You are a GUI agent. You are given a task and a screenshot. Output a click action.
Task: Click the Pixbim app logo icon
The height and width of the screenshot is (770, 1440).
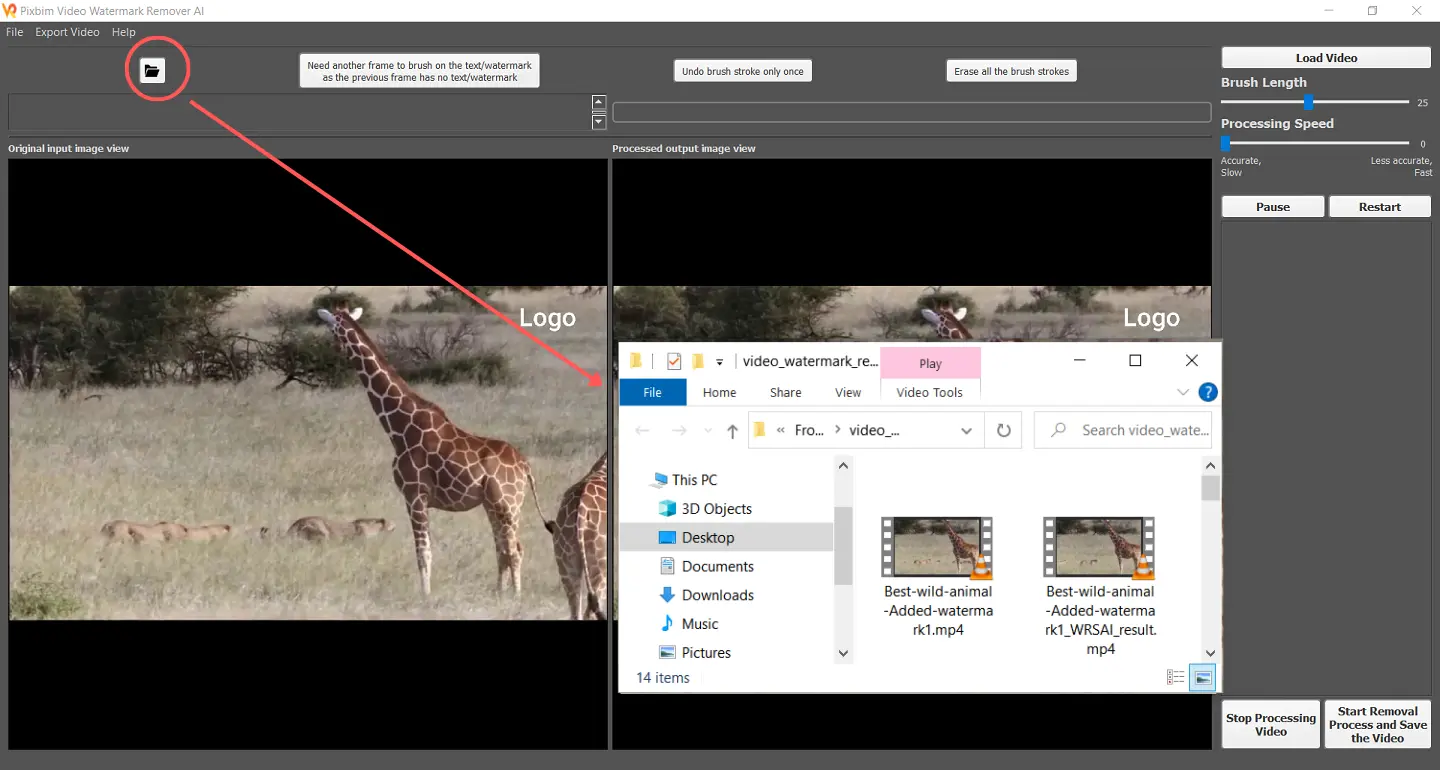point(9,10)
